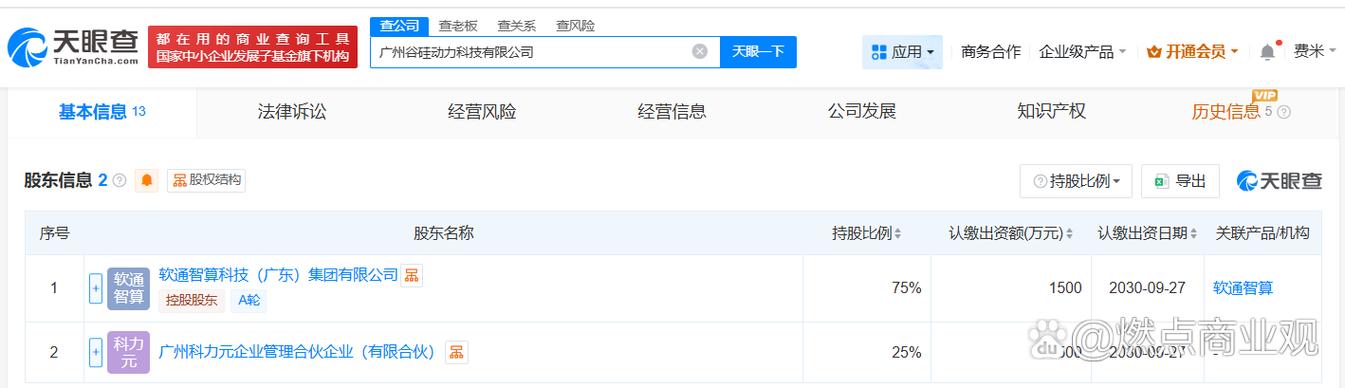Image resolution: width=1345 pixels, height=388 pixels.
Task: Switch to the 公司发展 tab
Action: pos(862,112)
